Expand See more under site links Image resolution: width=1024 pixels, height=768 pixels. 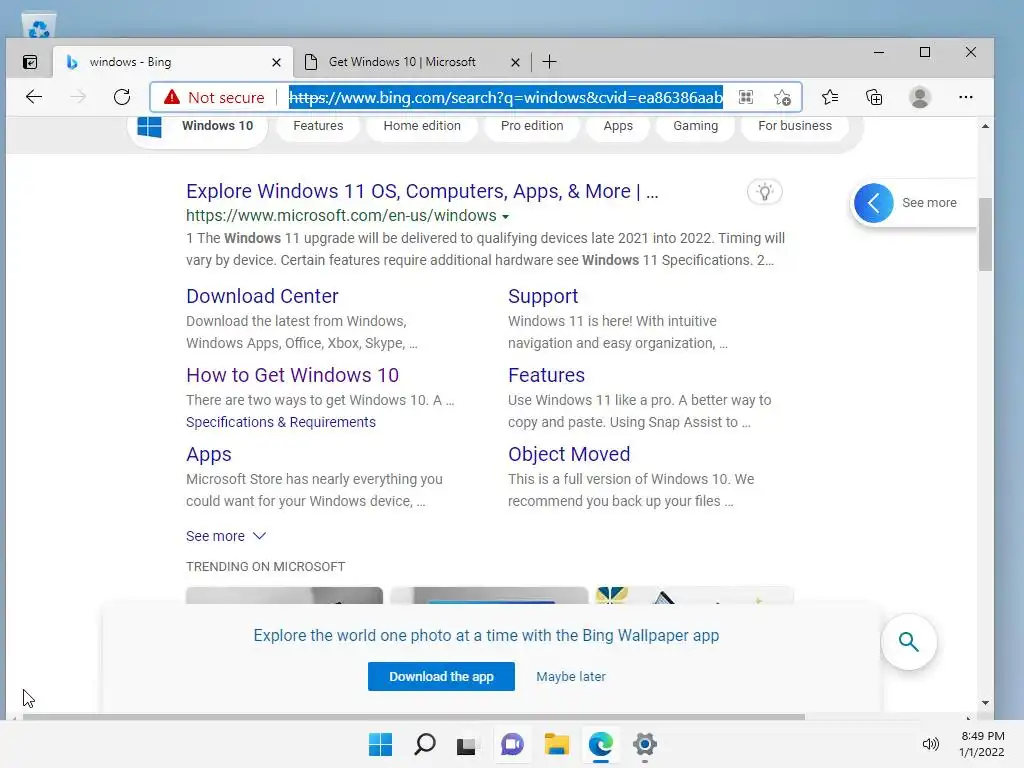coord(225,536)
